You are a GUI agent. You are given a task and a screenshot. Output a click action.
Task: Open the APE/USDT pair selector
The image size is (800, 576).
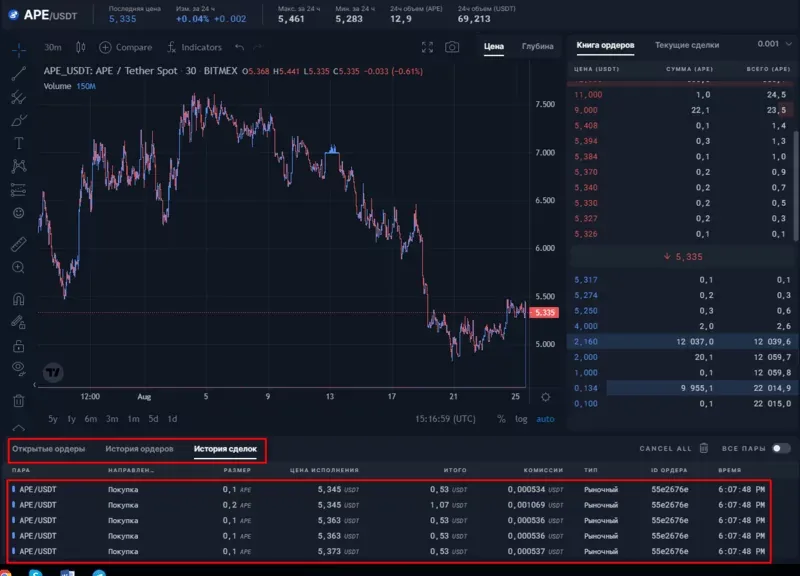point(43,15)
